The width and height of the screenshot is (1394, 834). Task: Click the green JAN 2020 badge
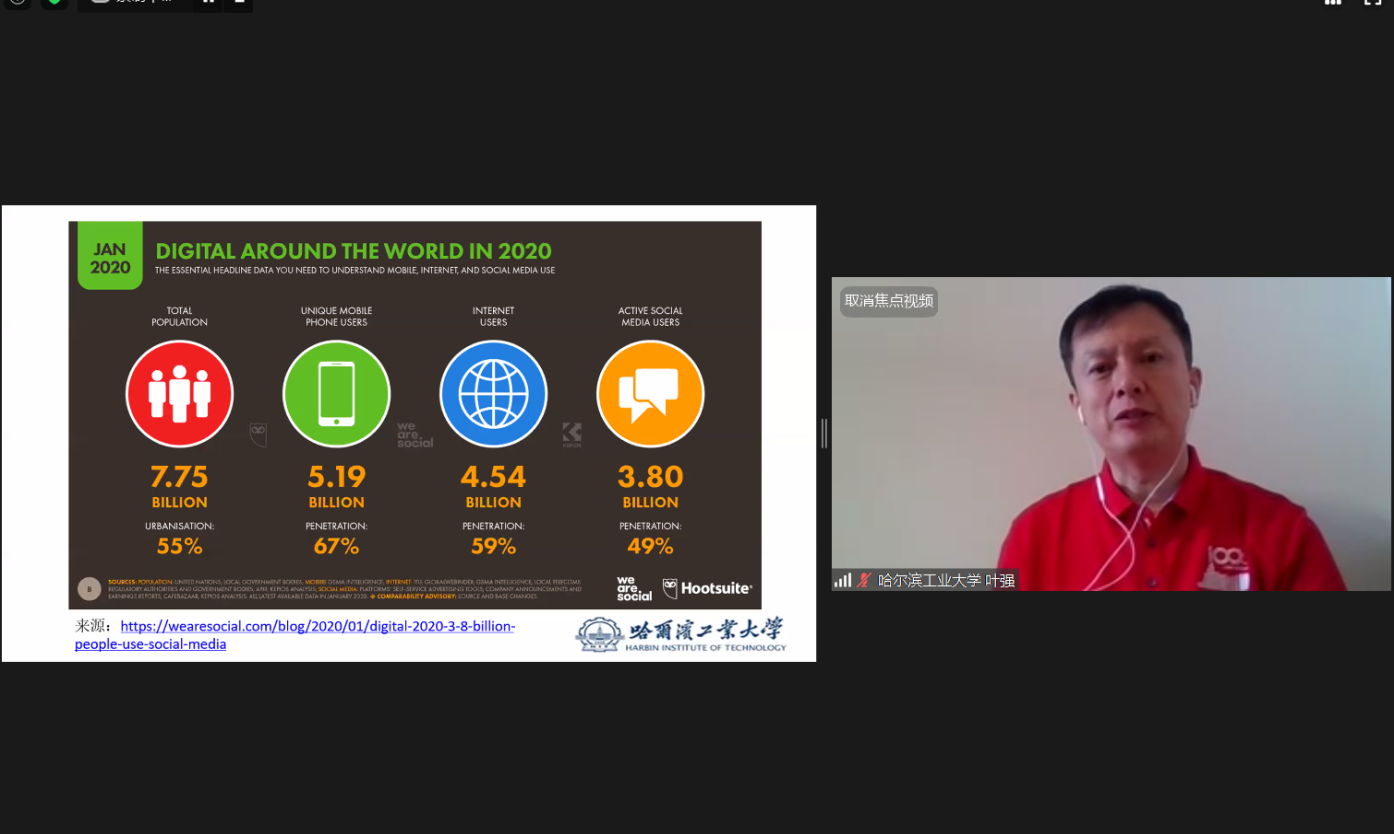point(110,258)
